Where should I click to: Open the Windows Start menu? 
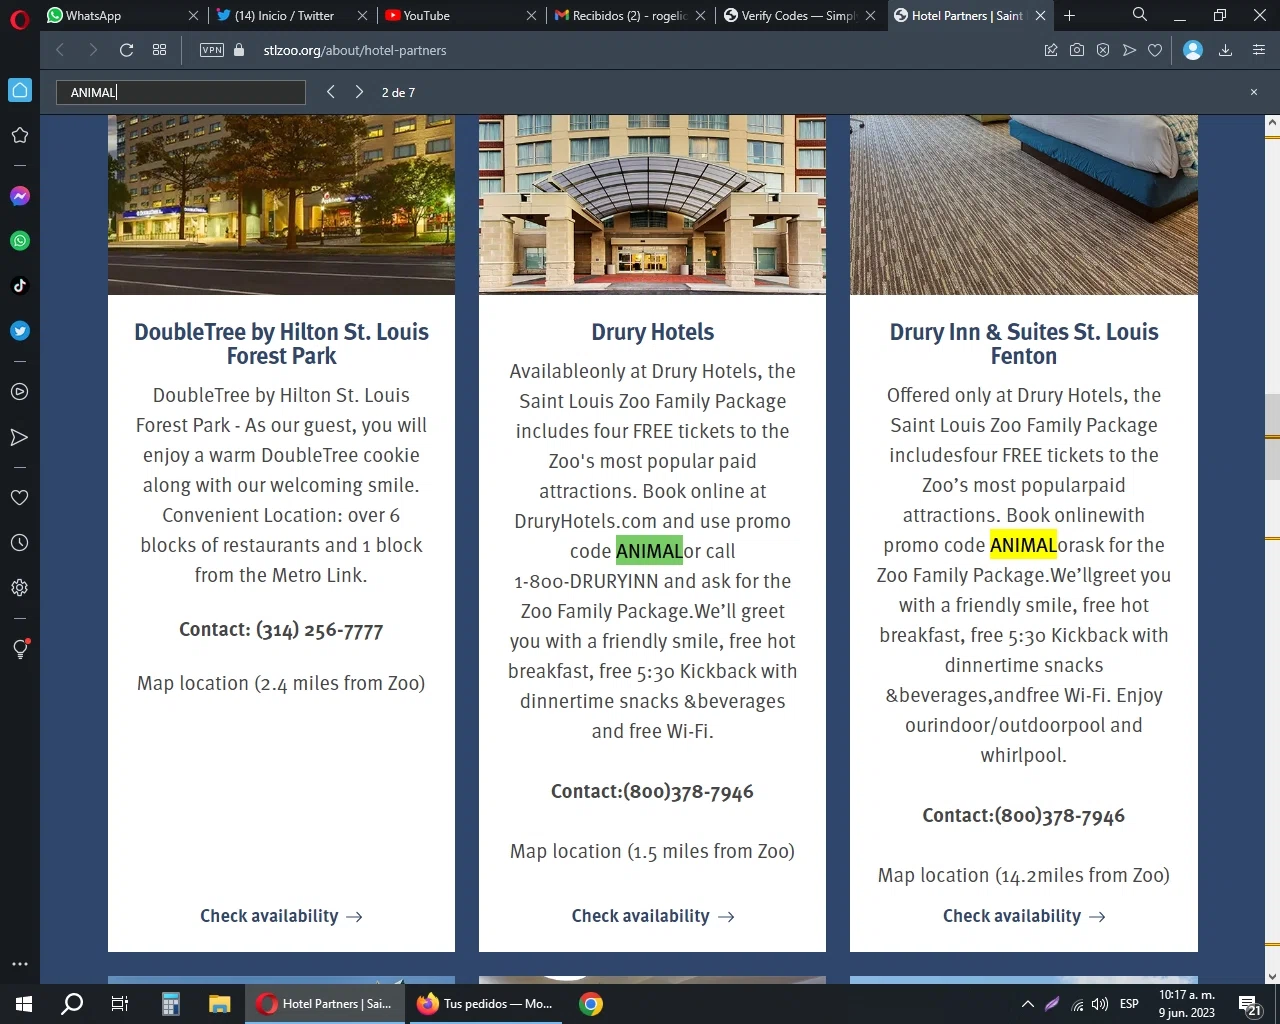[24, 1004]
